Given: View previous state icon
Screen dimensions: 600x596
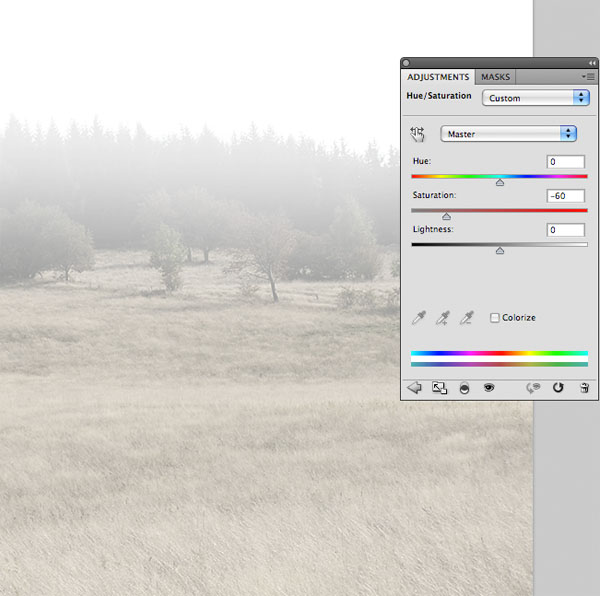Looking at the screenshot, I should (x=533, y=388).
